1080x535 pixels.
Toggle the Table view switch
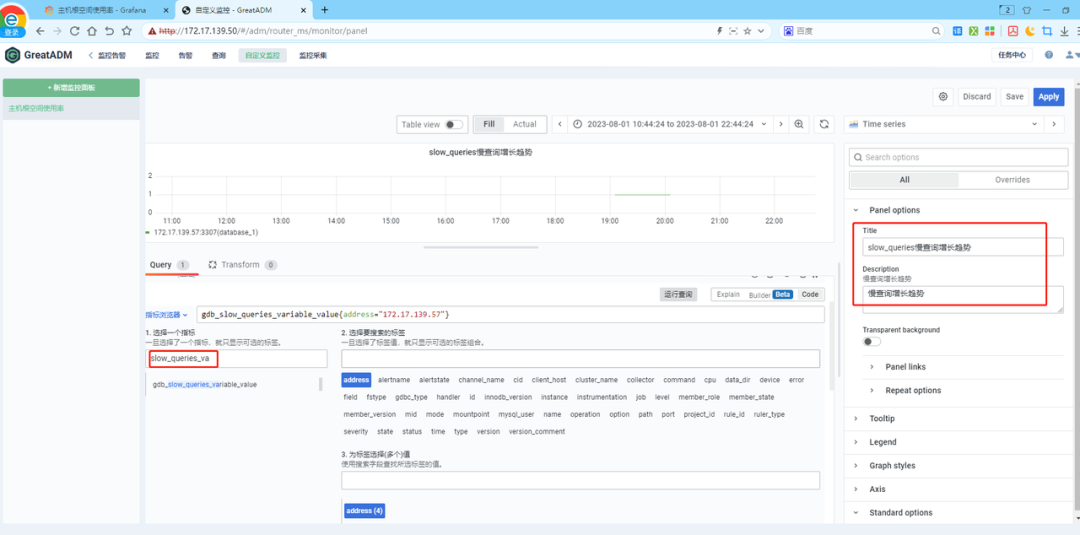click(x=454, y=125)
